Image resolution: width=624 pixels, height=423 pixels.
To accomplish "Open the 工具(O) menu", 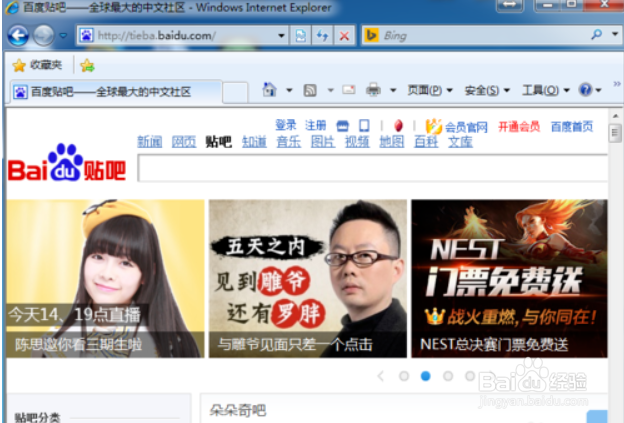I will (x=546, y=90).
